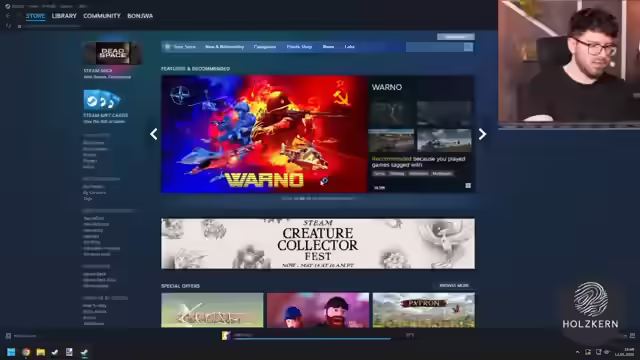Click Add a Game plus icon

pyautogui.click(x=8, y=336)
